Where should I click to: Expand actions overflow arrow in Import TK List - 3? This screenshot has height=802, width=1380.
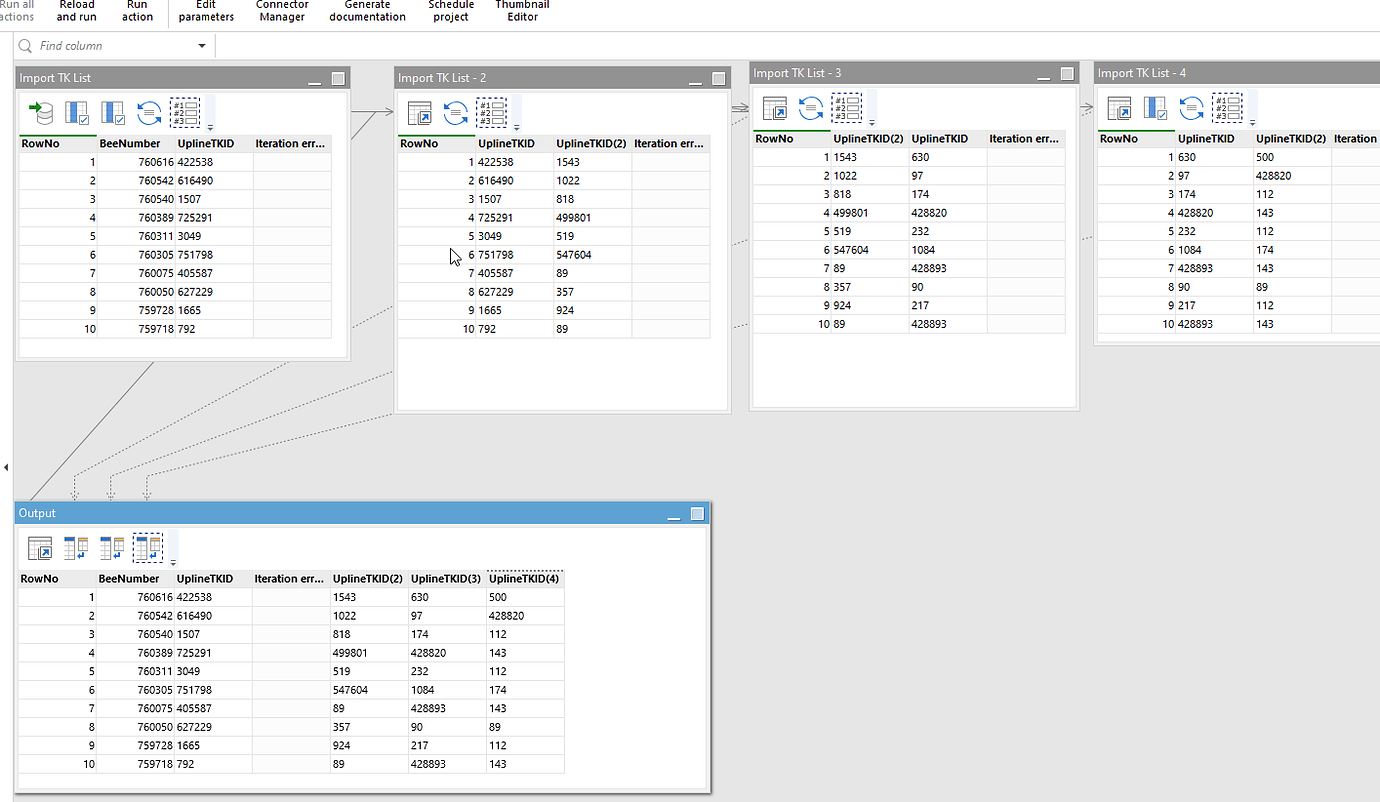click(x=872, y=123)
